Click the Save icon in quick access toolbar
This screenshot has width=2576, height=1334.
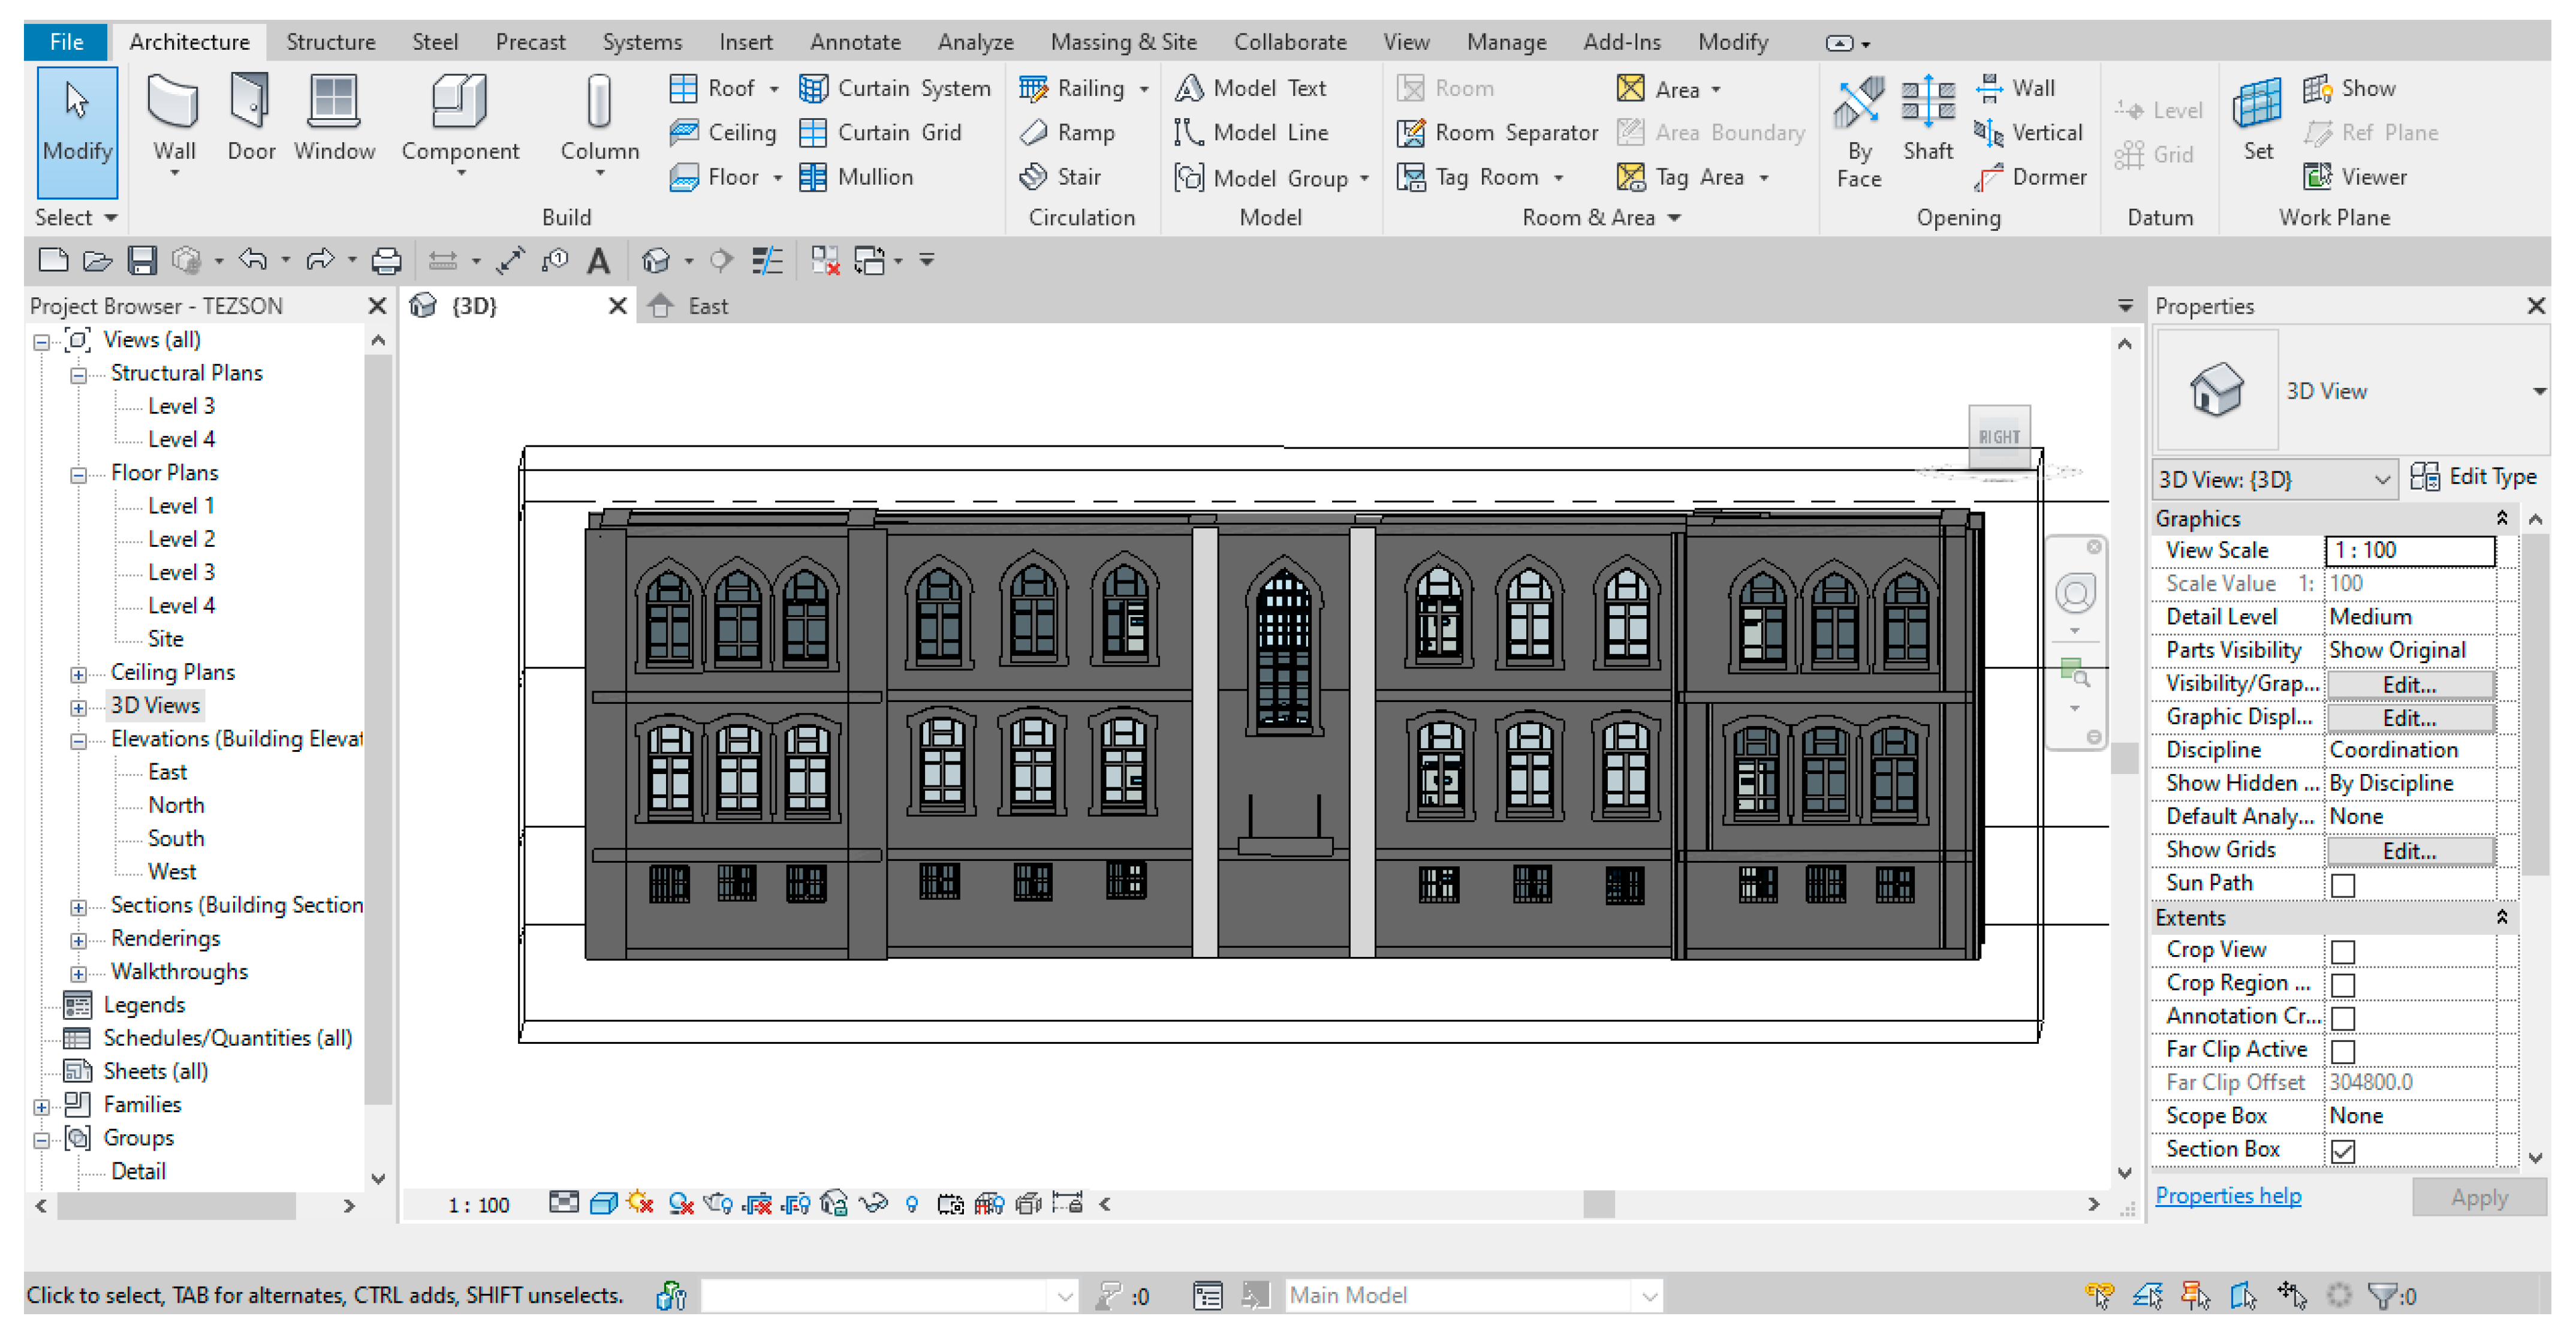(142, 261)
